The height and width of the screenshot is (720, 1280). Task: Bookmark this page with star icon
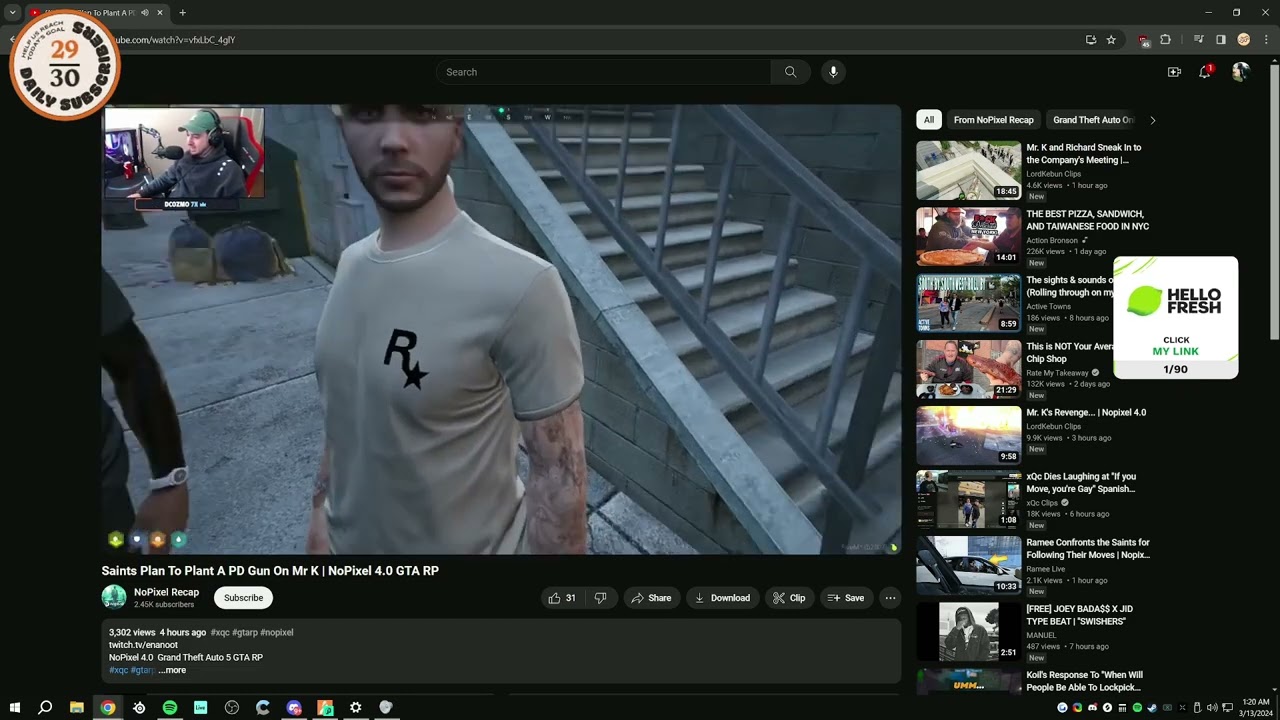tap(1111, 40)
